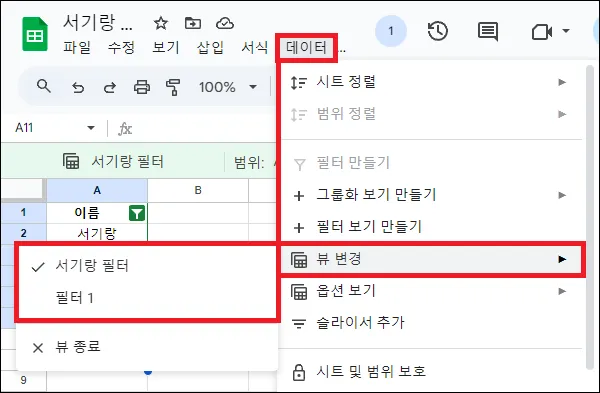The image size is (600, 393).
Task: Click the 데이터 menu scrollbar
Action: coord(589,217)
